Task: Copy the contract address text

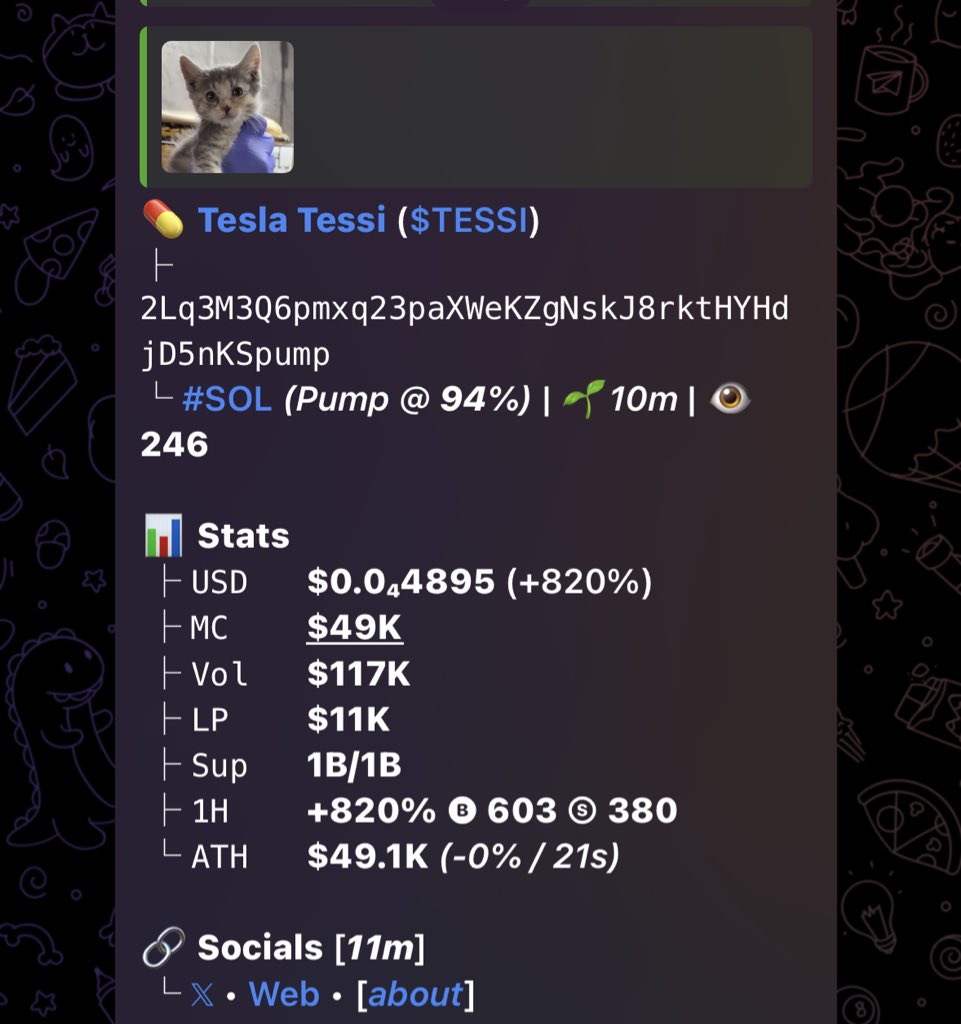Action: tap(464, 331)
